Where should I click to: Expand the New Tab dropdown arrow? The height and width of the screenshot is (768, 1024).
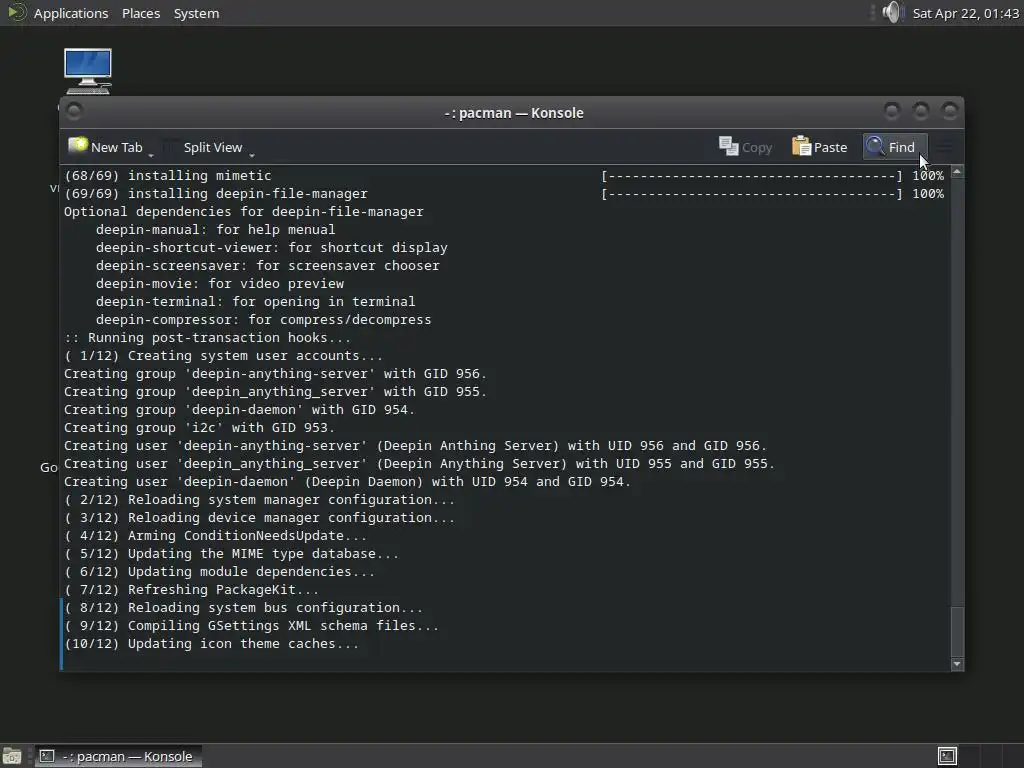pos(151,155)
